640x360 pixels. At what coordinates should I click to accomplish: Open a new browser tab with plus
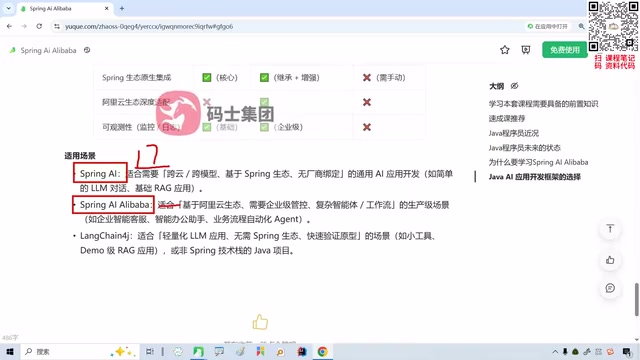tap(122, 9)
